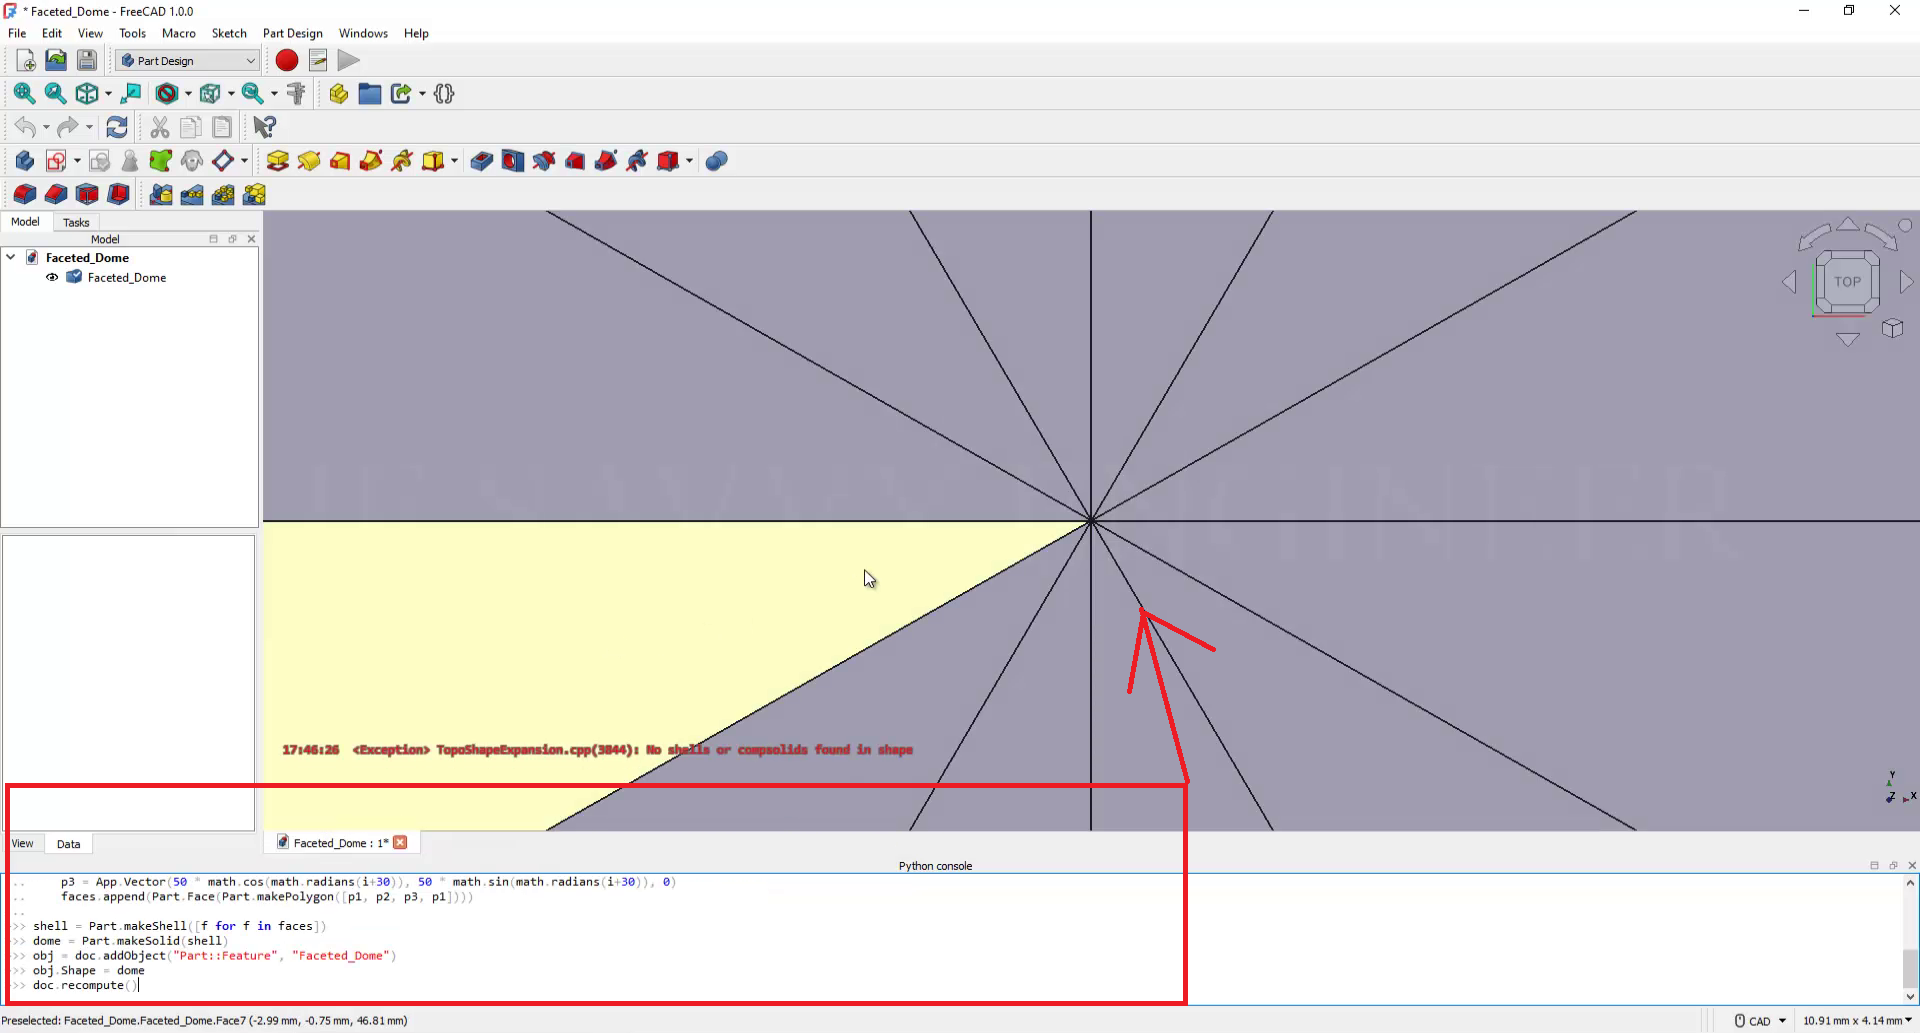Toggle visibility eye of Faceted_Dome object
Viewport: 1920px width, 1033px height.
point(52,278)
